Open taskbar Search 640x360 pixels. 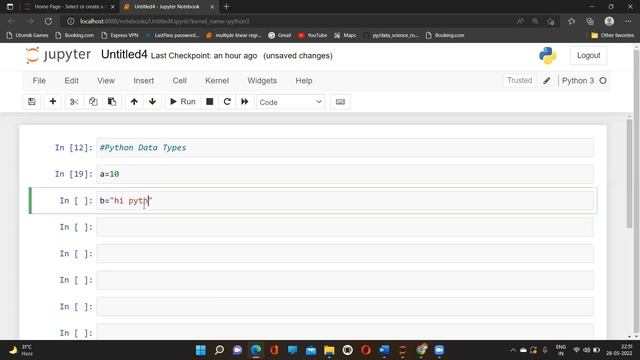219,350
